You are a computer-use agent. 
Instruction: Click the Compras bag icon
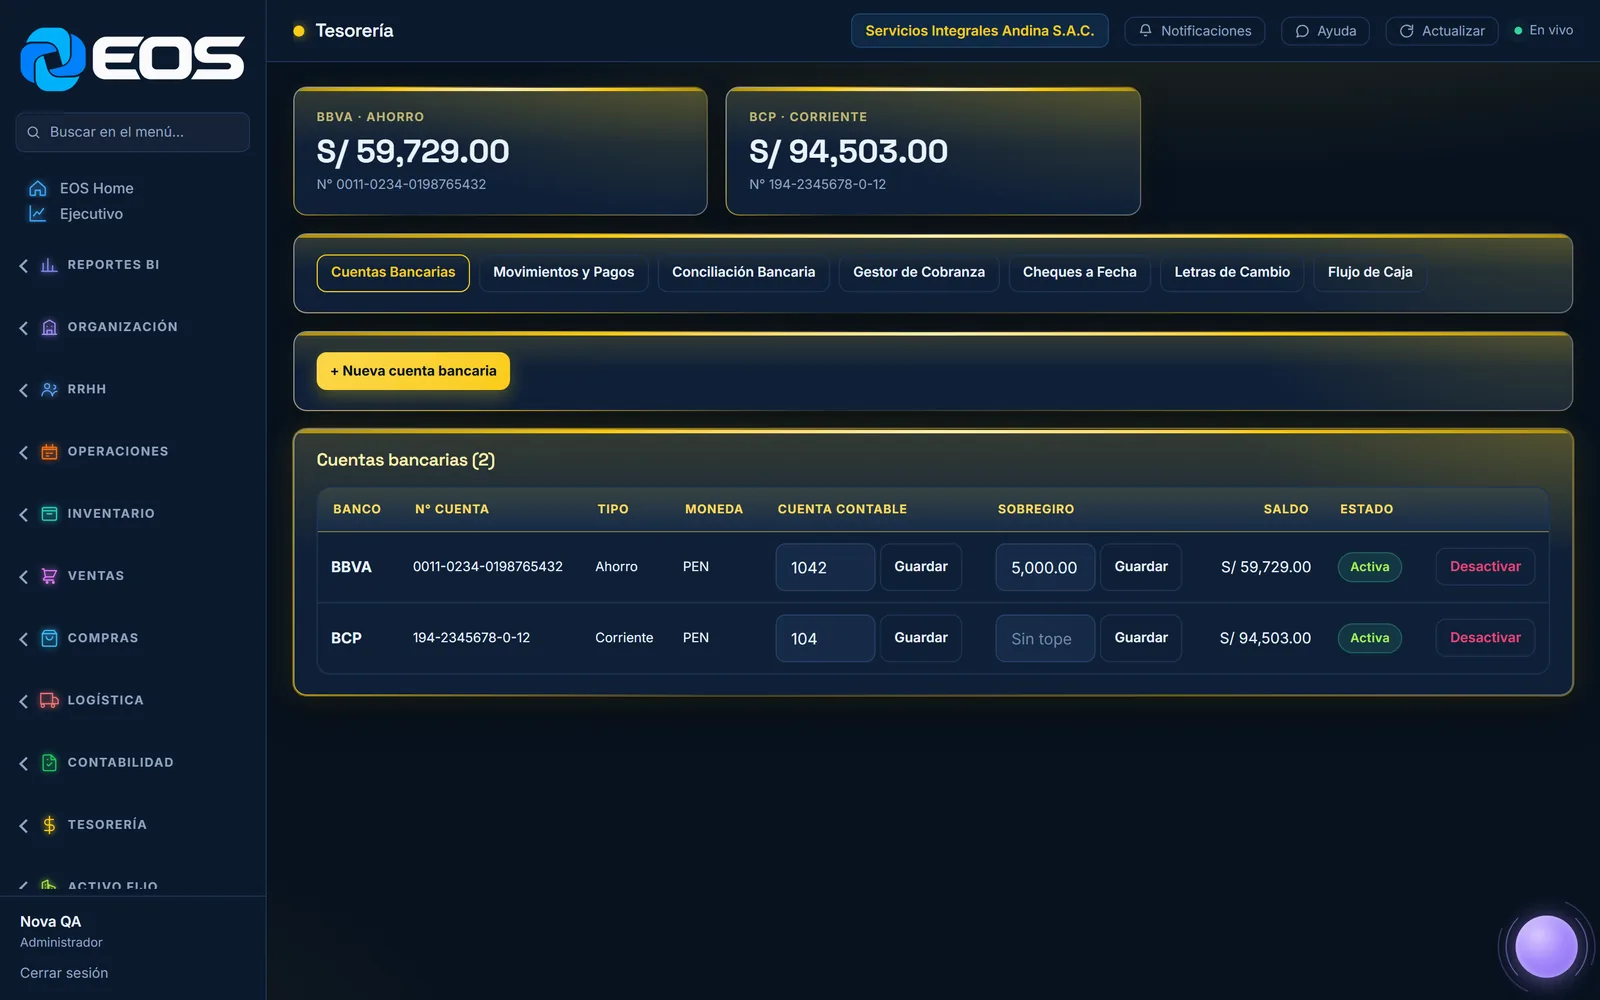[x=49, y=638]
